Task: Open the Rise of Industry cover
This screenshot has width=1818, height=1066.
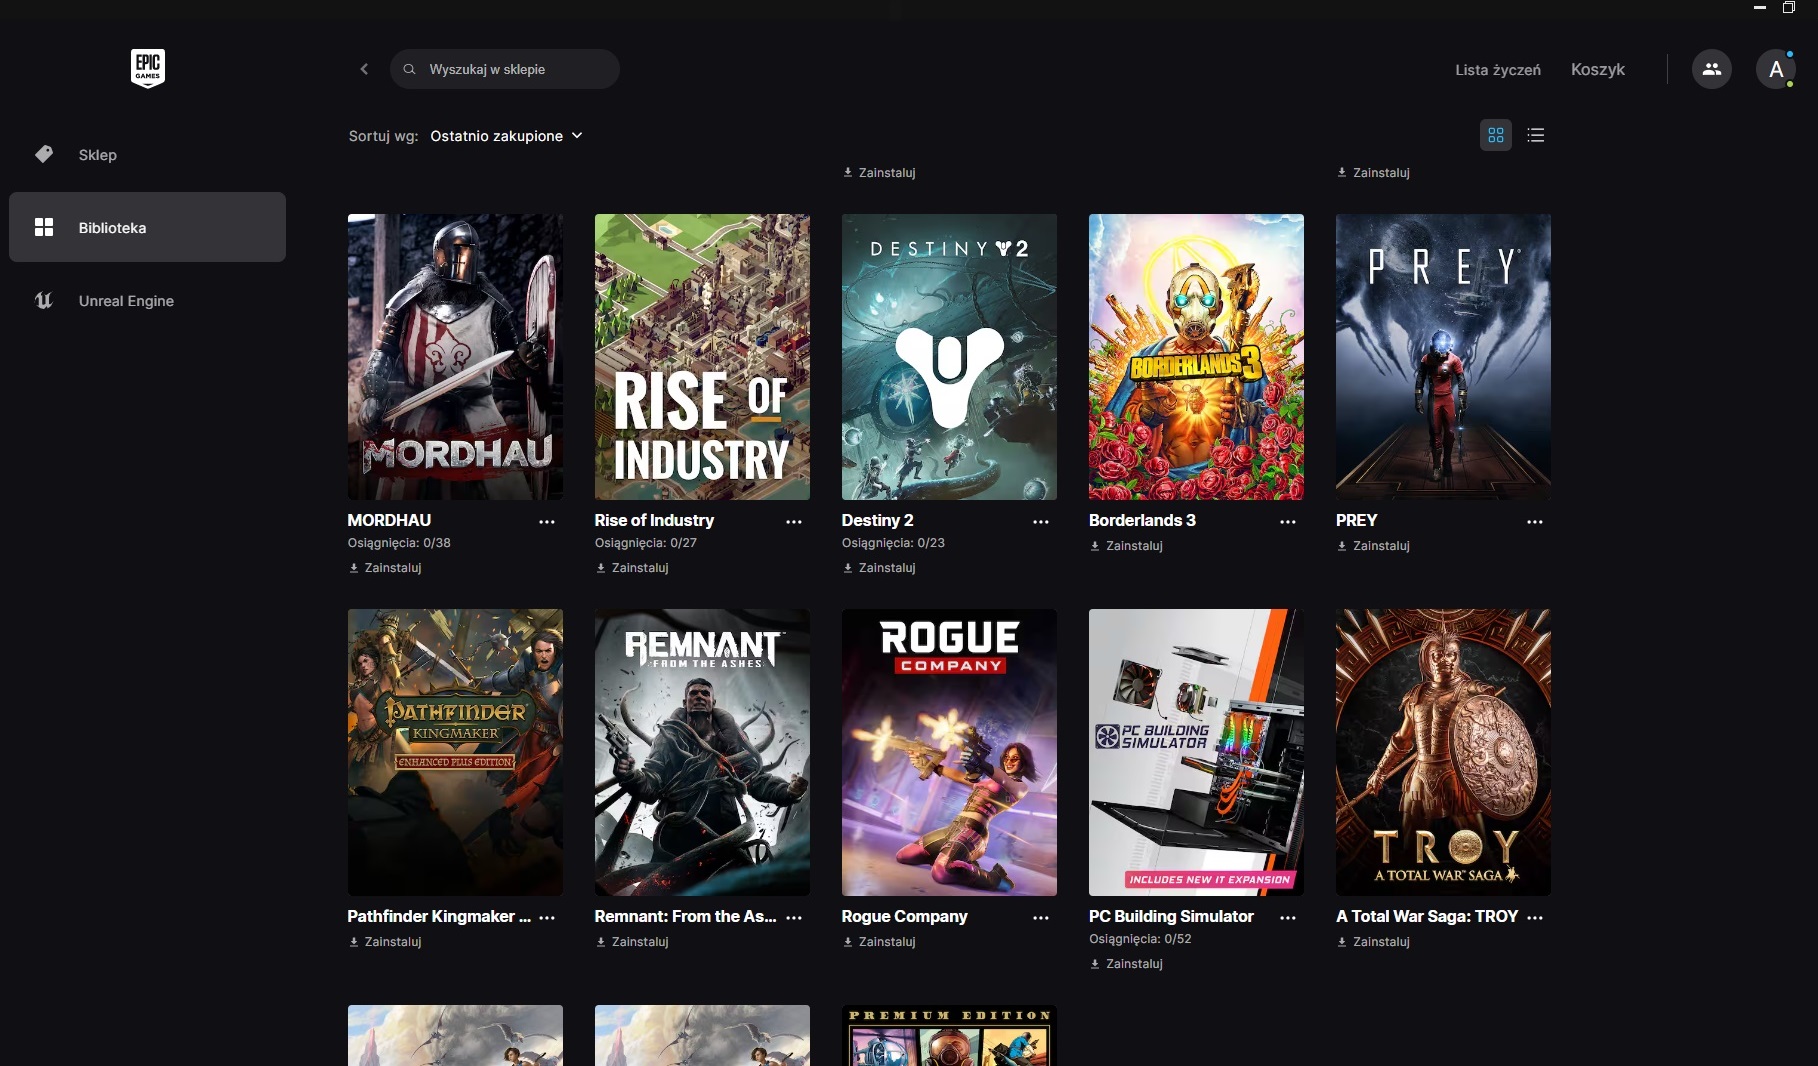Action: [x=702, y=357]
